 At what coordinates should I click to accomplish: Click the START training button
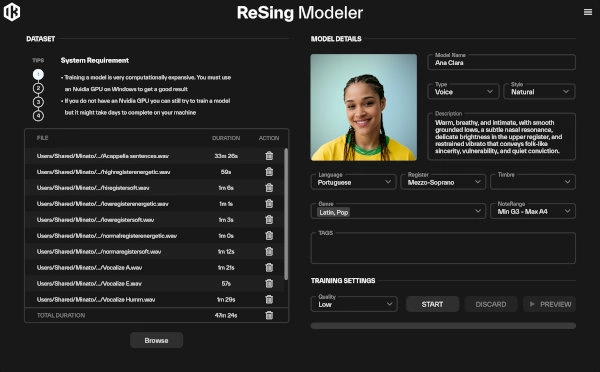pyautogui.click(x=432, y=304)
